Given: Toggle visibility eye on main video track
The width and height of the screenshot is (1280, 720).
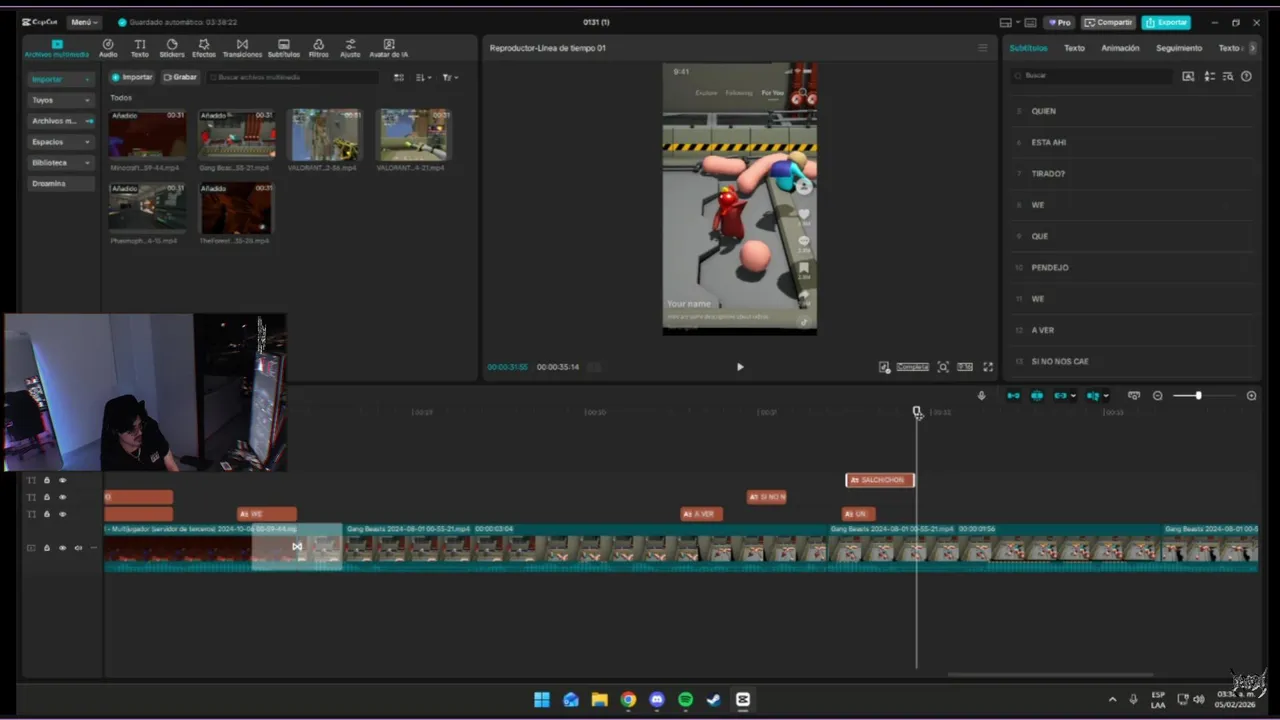Looking at the screenshot, I should coord(62,548).
